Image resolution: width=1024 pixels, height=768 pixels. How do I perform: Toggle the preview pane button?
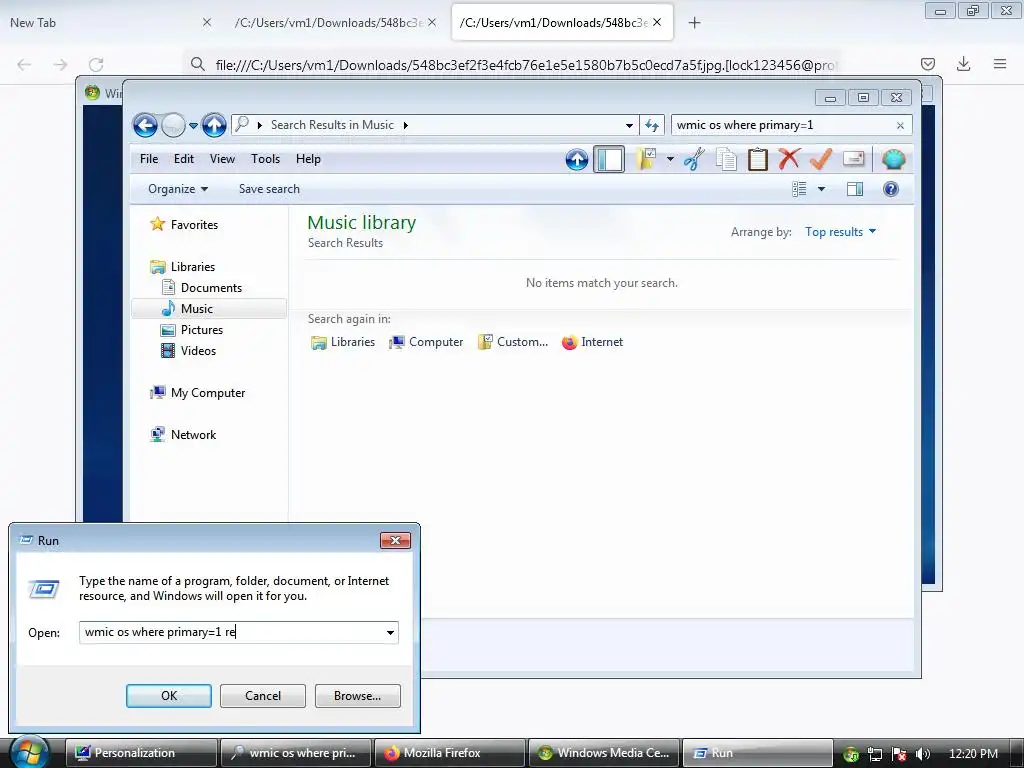(855, 189)
